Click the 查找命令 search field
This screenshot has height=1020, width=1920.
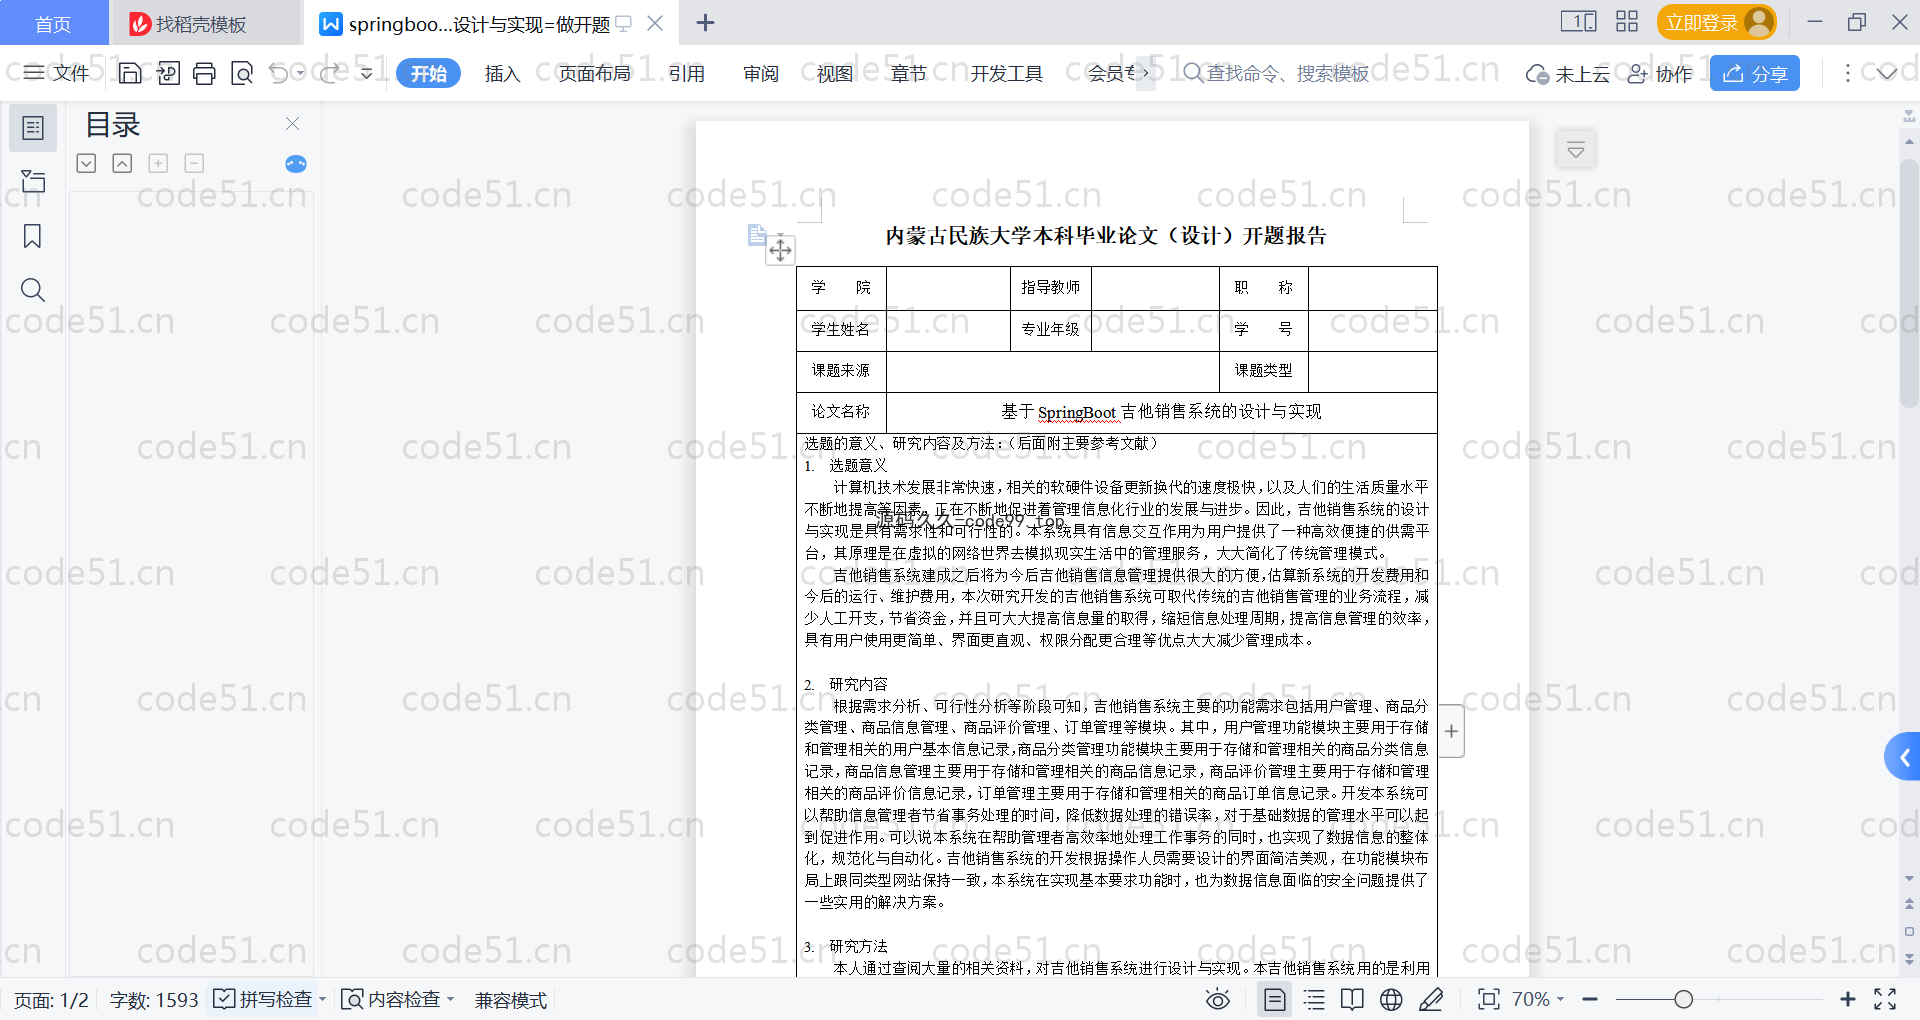tap(1276, 73)
